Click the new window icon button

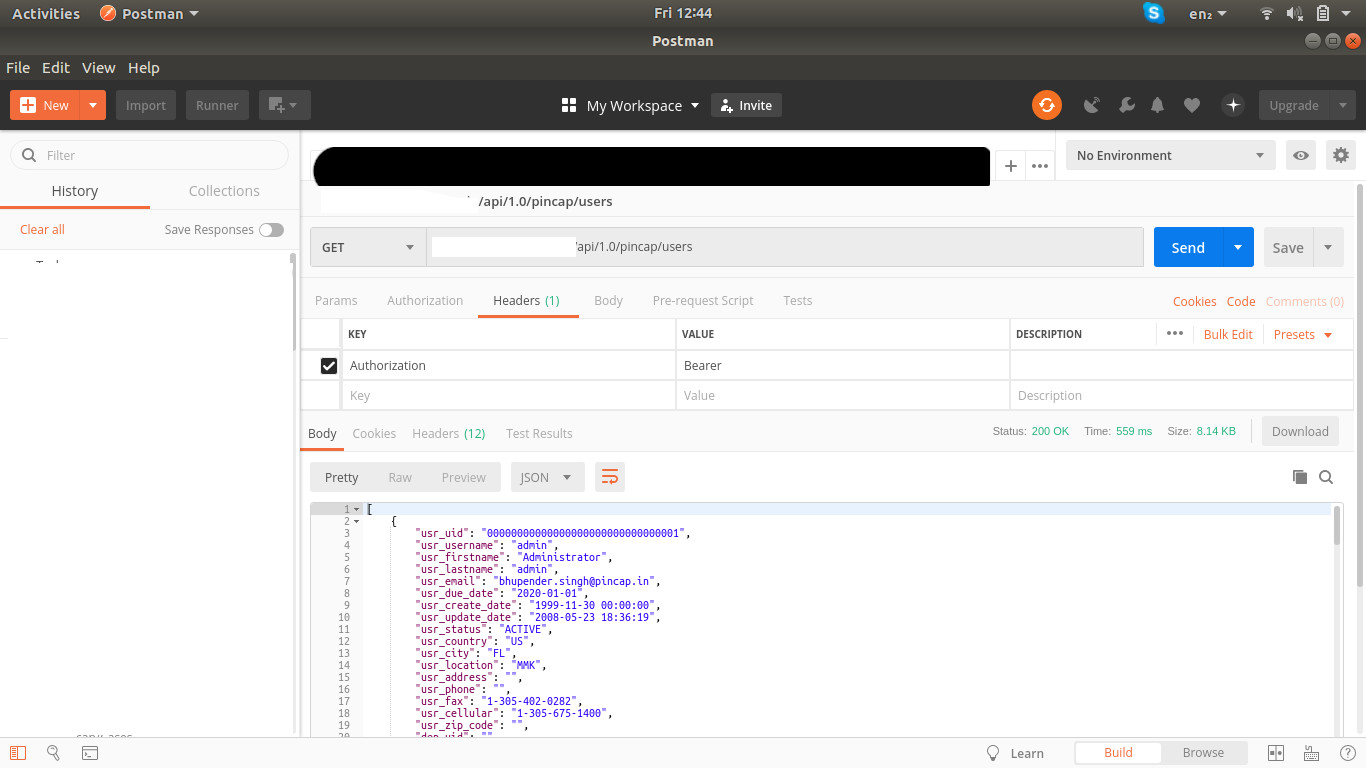coord(285,105)
